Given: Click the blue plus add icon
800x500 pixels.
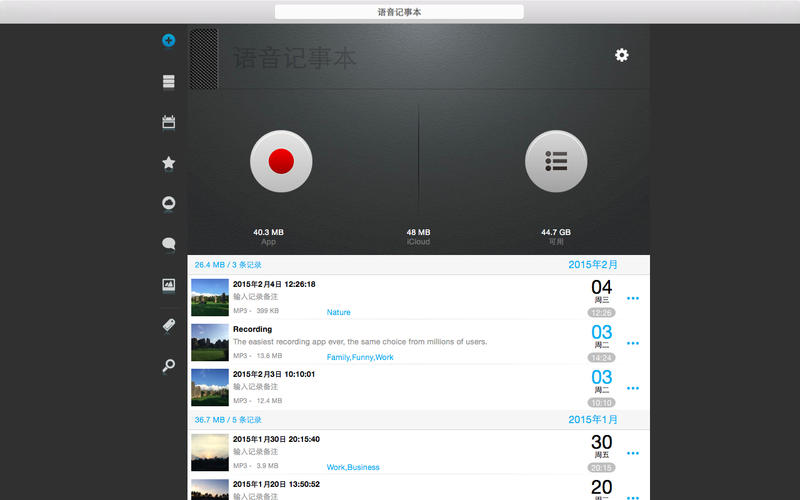Looking at the screenshot, I should coord(168,40).
